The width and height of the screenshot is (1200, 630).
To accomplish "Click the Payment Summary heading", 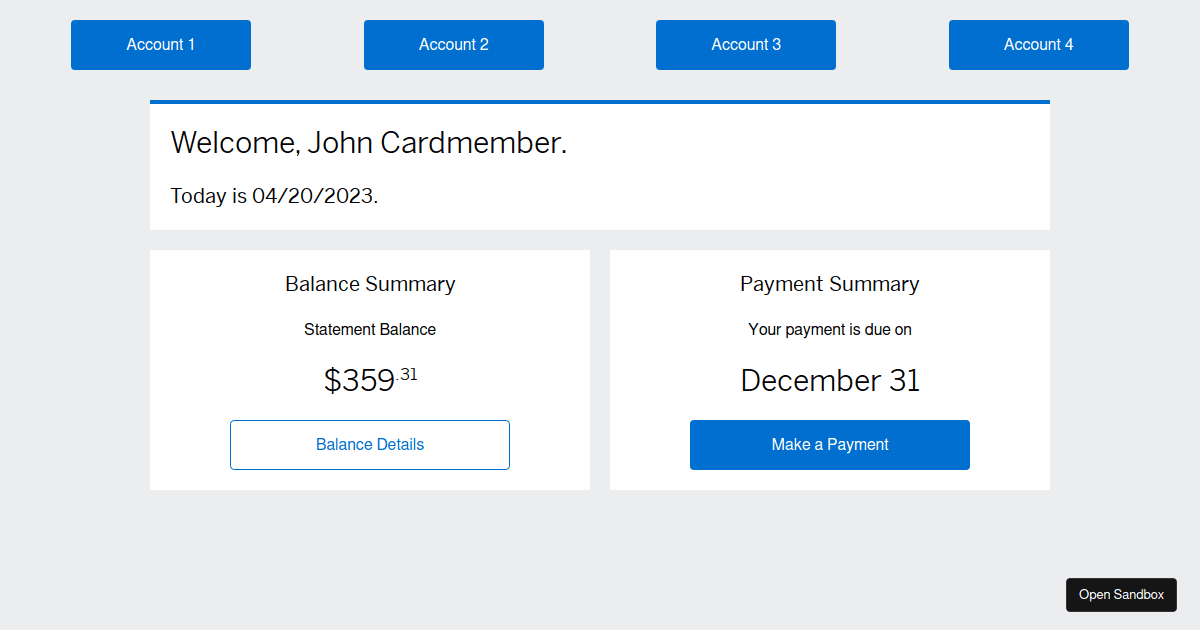I will (830, 284).
